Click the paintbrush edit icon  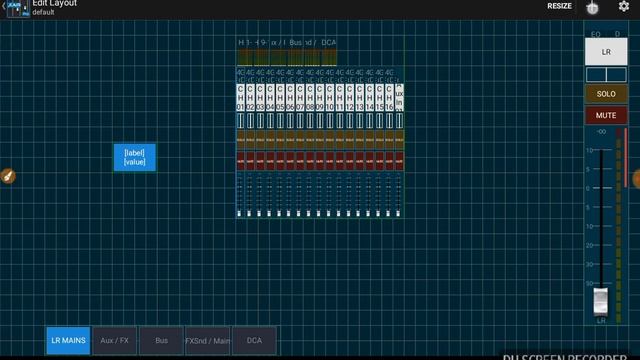[x=8, y=176]
